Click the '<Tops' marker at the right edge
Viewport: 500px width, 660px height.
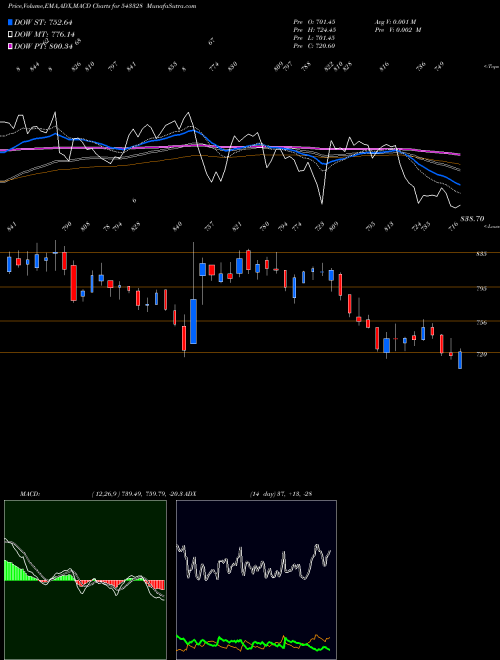[x=491, y=67]
